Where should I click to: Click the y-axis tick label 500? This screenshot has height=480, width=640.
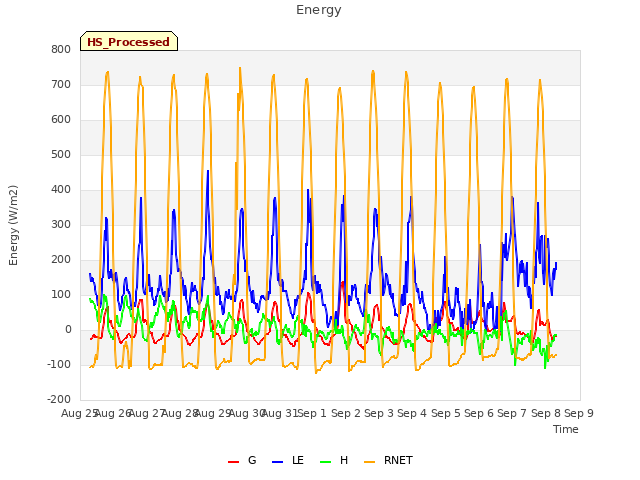pyautogui.click(x=61, y=155)
